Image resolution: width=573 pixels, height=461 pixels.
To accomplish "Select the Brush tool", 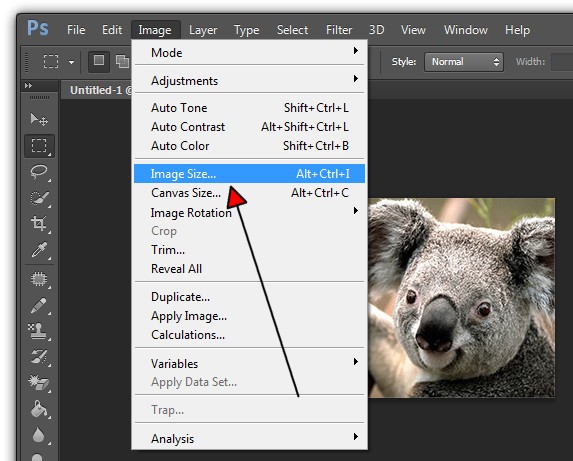I will click(39, 305).
